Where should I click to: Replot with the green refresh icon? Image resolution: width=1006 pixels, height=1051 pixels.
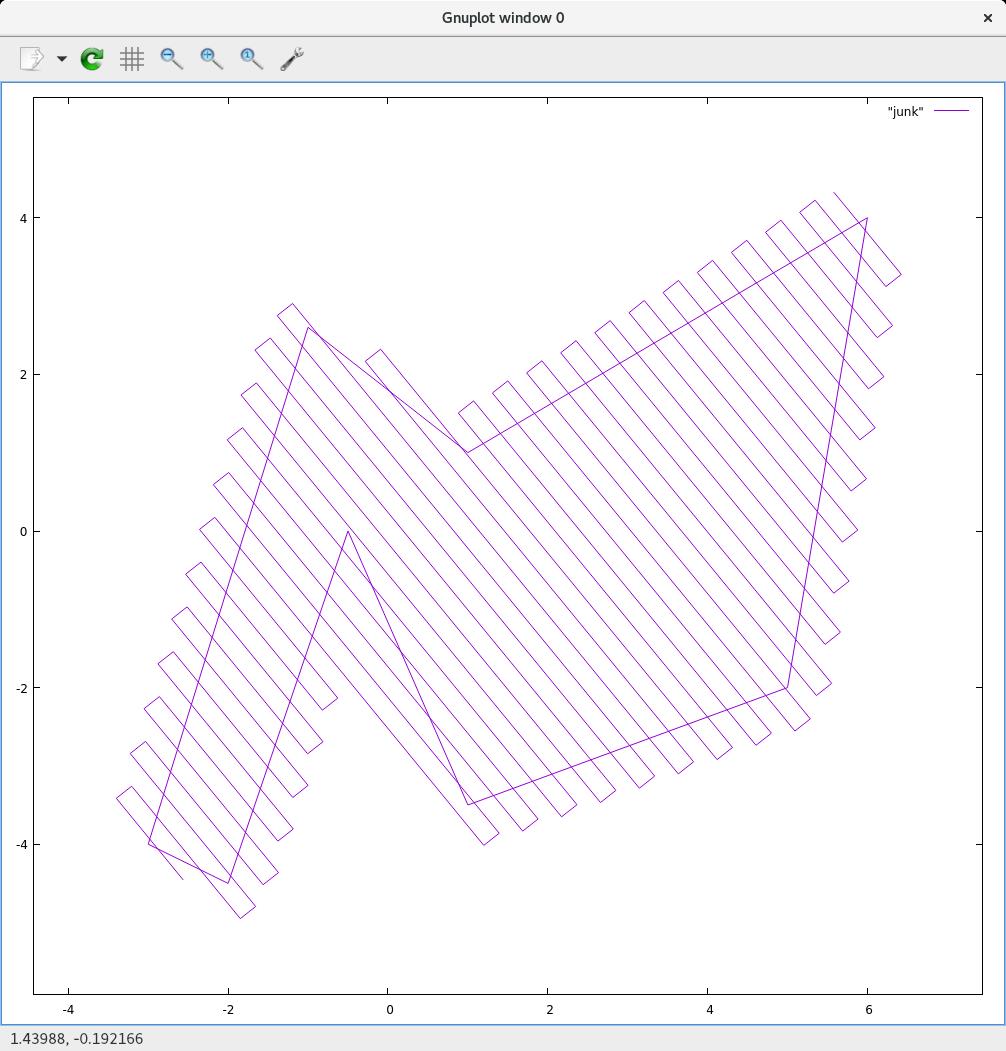[92, 59]
